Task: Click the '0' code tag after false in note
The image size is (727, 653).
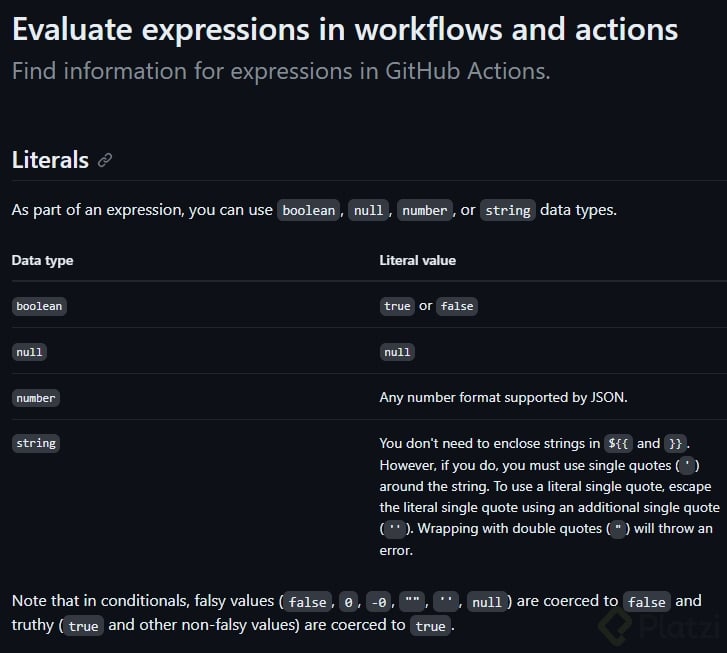Action: coord(346,602)
